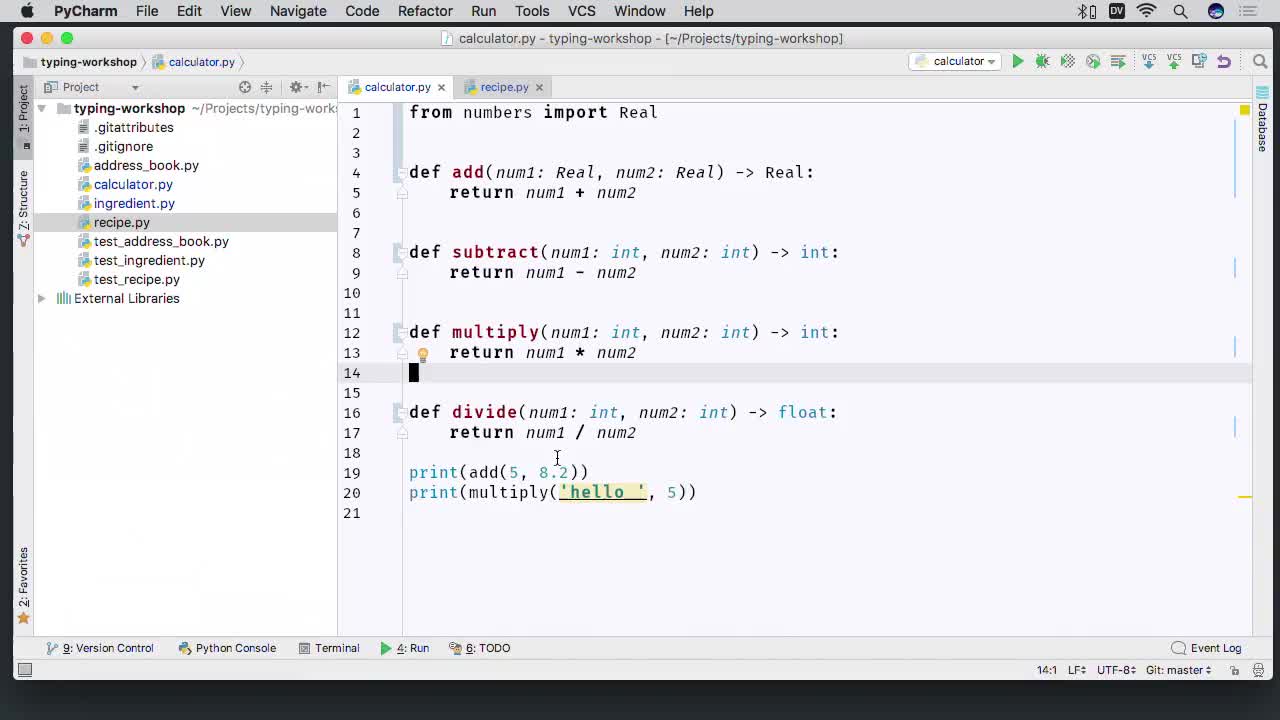This screenshot has width=1280, height=720.
Task: Update project from VCS
Action: pyautogui.click(x=1149, y=61)
